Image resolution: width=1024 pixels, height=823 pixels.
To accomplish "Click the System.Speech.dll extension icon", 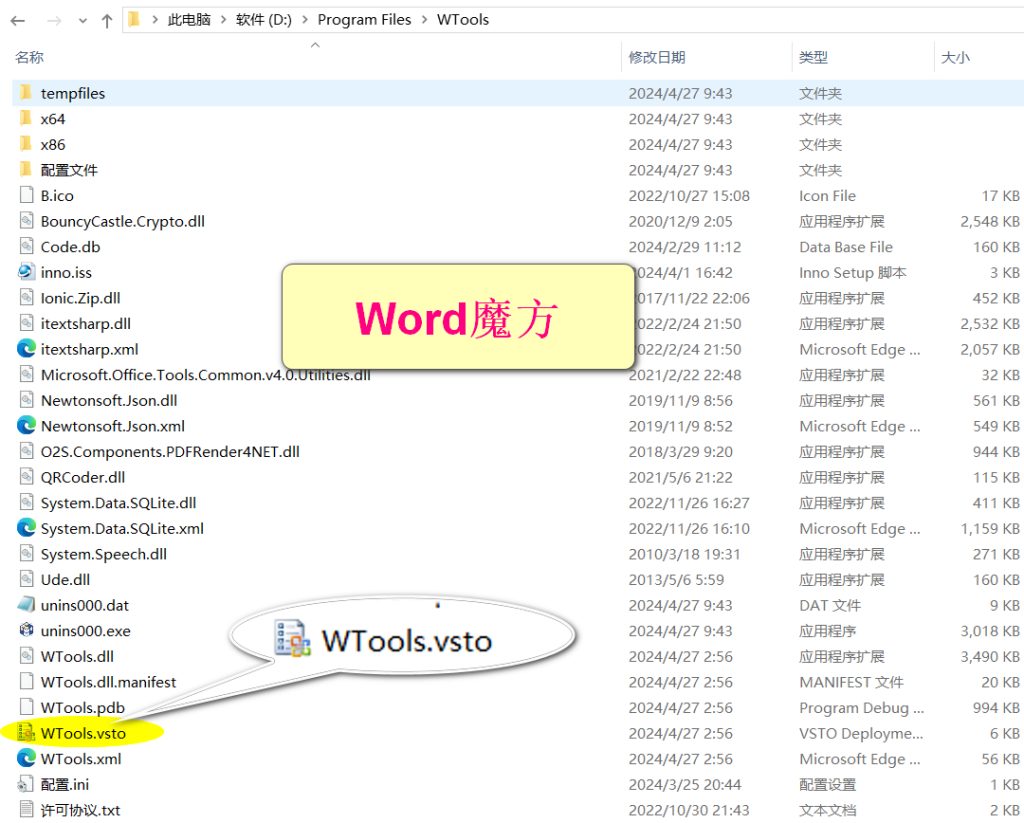I will [28, 554].
